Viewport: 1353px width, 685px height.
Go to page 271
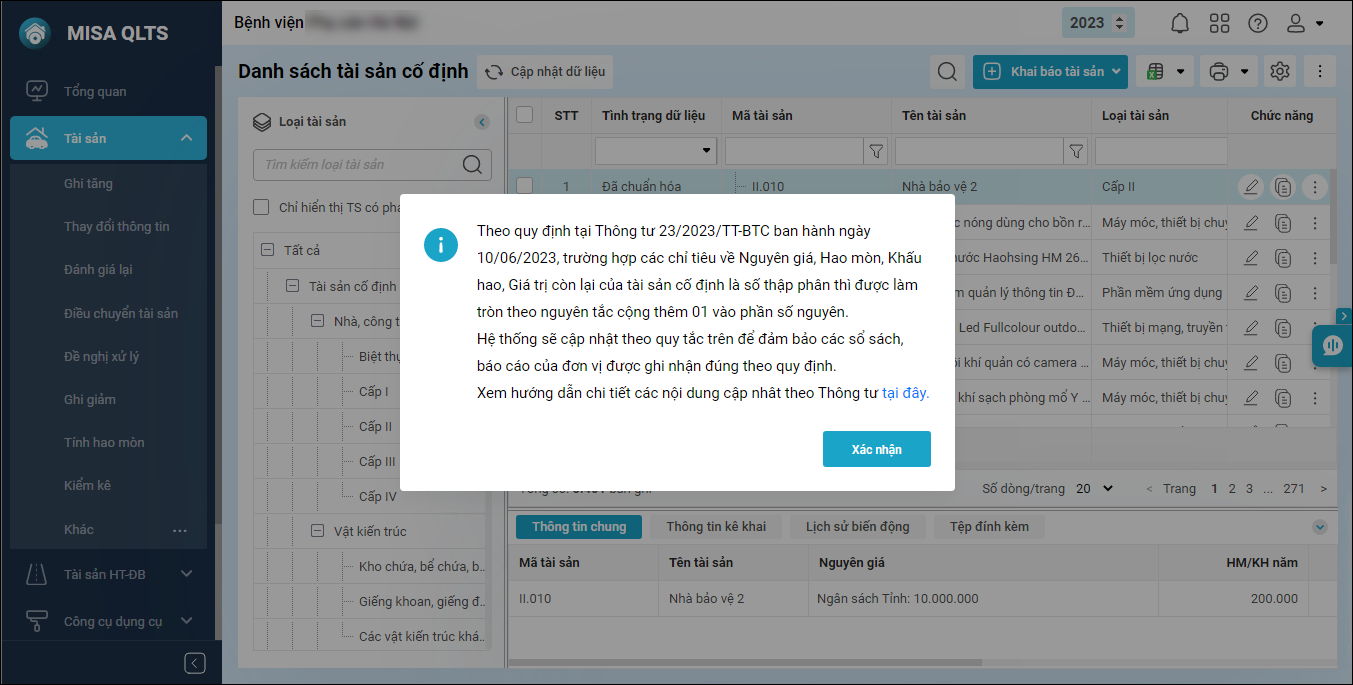[1294, 489]
